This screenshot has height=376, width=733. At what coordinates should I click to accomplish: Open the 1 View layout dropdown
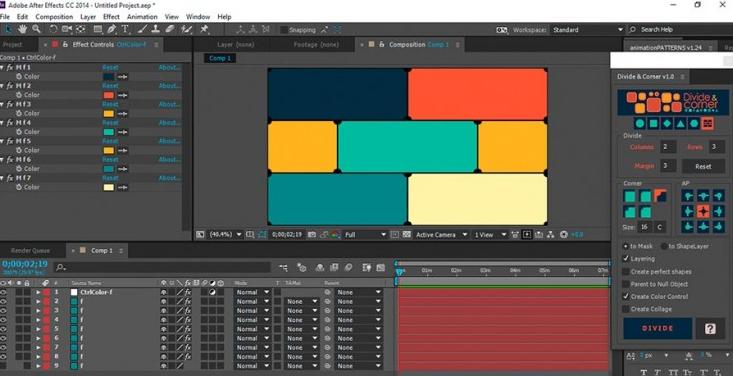pyautogui.click(x=490, y=234)
